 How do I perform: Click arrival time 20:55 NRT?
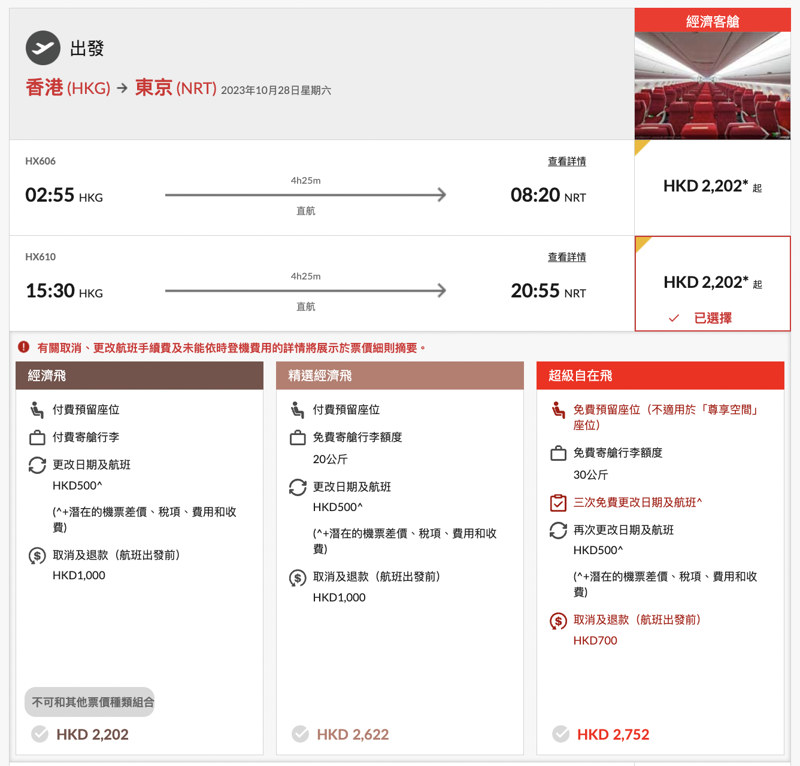tap(548, 291)
